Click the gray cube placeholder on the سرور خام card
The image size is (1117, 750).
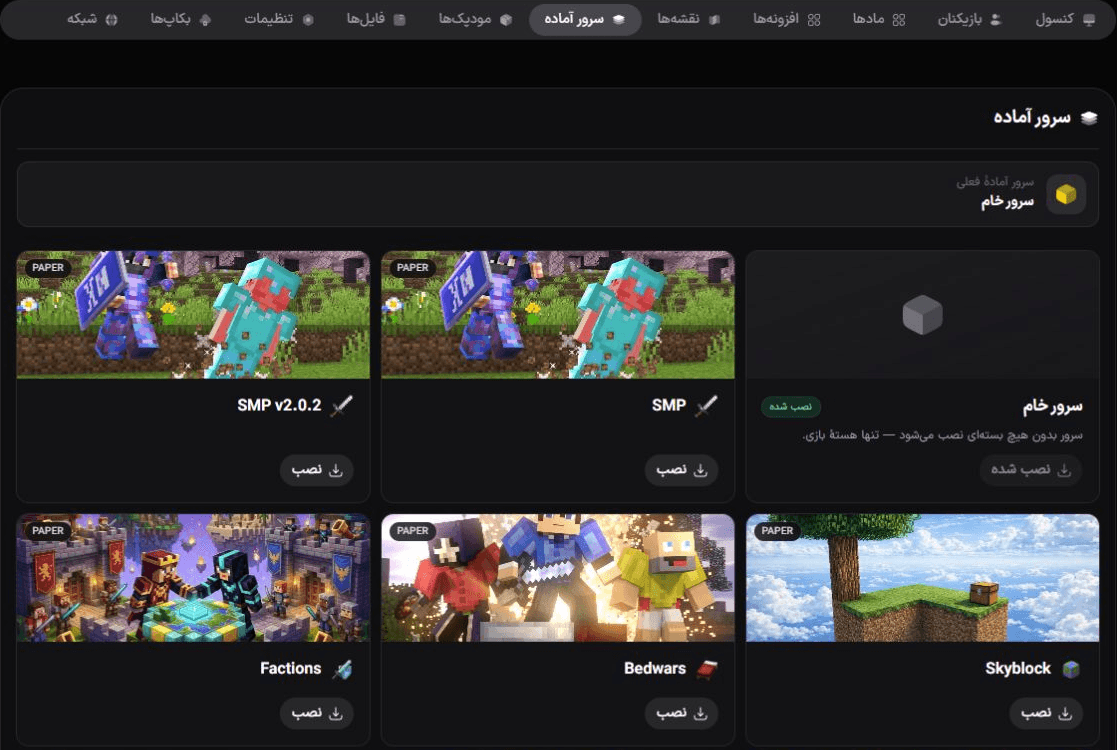923,315
